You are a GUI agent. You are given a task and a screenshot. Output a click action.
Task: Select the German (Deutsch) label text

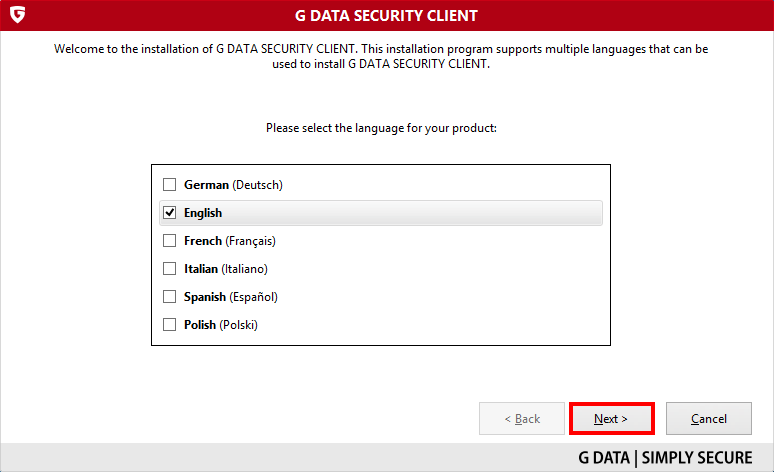233,185
